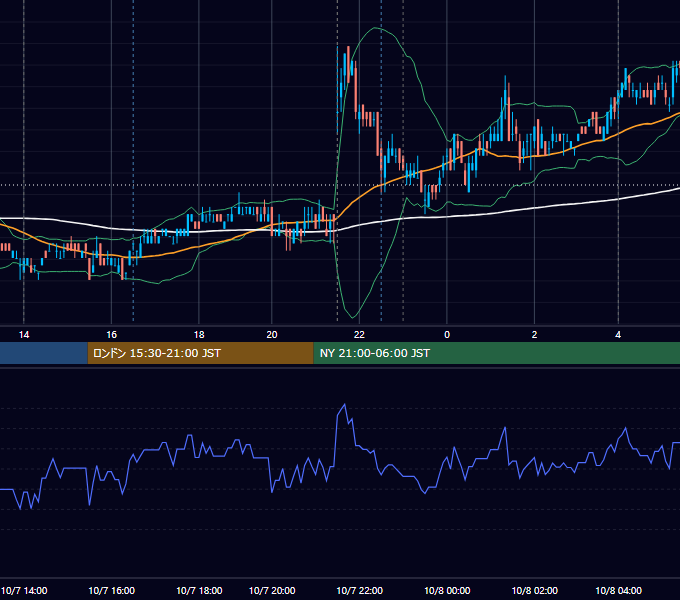The height and width of the screenshot is (600, 680).
Task: Click the upper band's highest peak after 22:00
Action: pos(376,28)
